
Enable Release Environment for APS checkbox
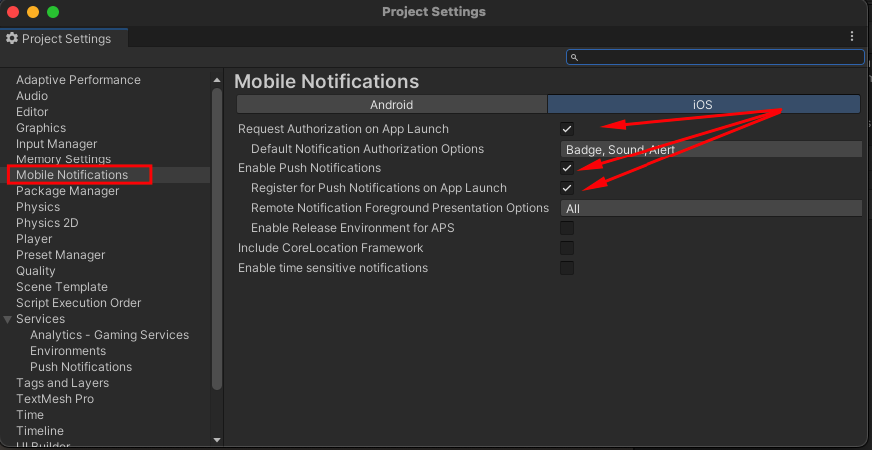pyautogui.click(x=567, y=228)
